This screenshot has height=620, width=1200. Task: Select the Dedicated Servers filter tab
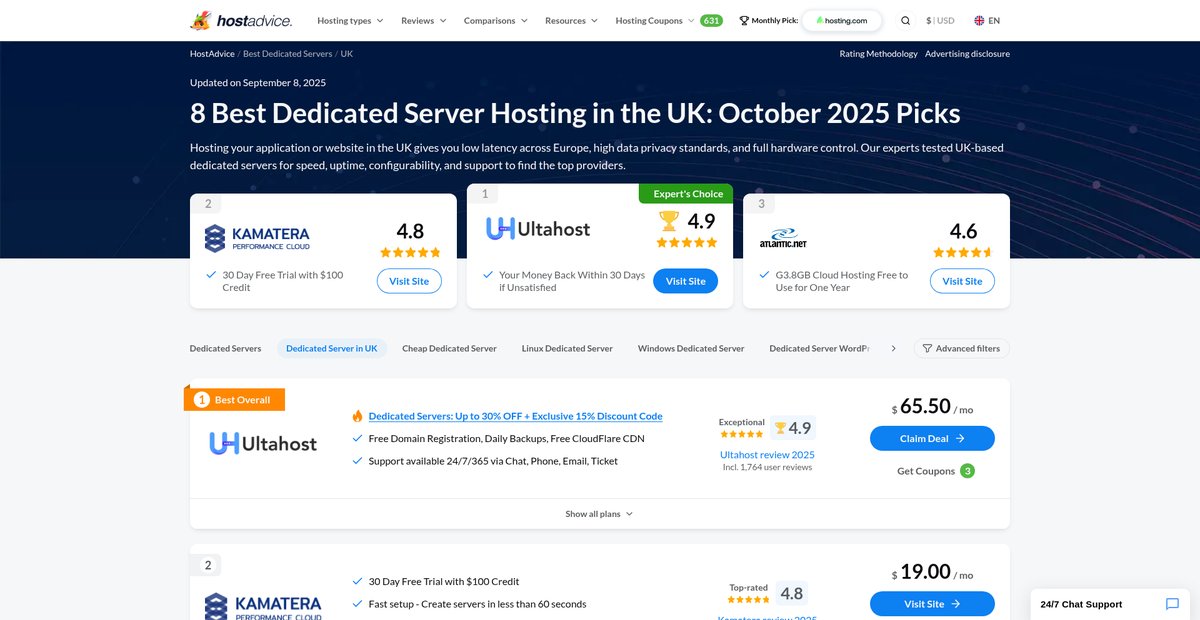(225, 348)
